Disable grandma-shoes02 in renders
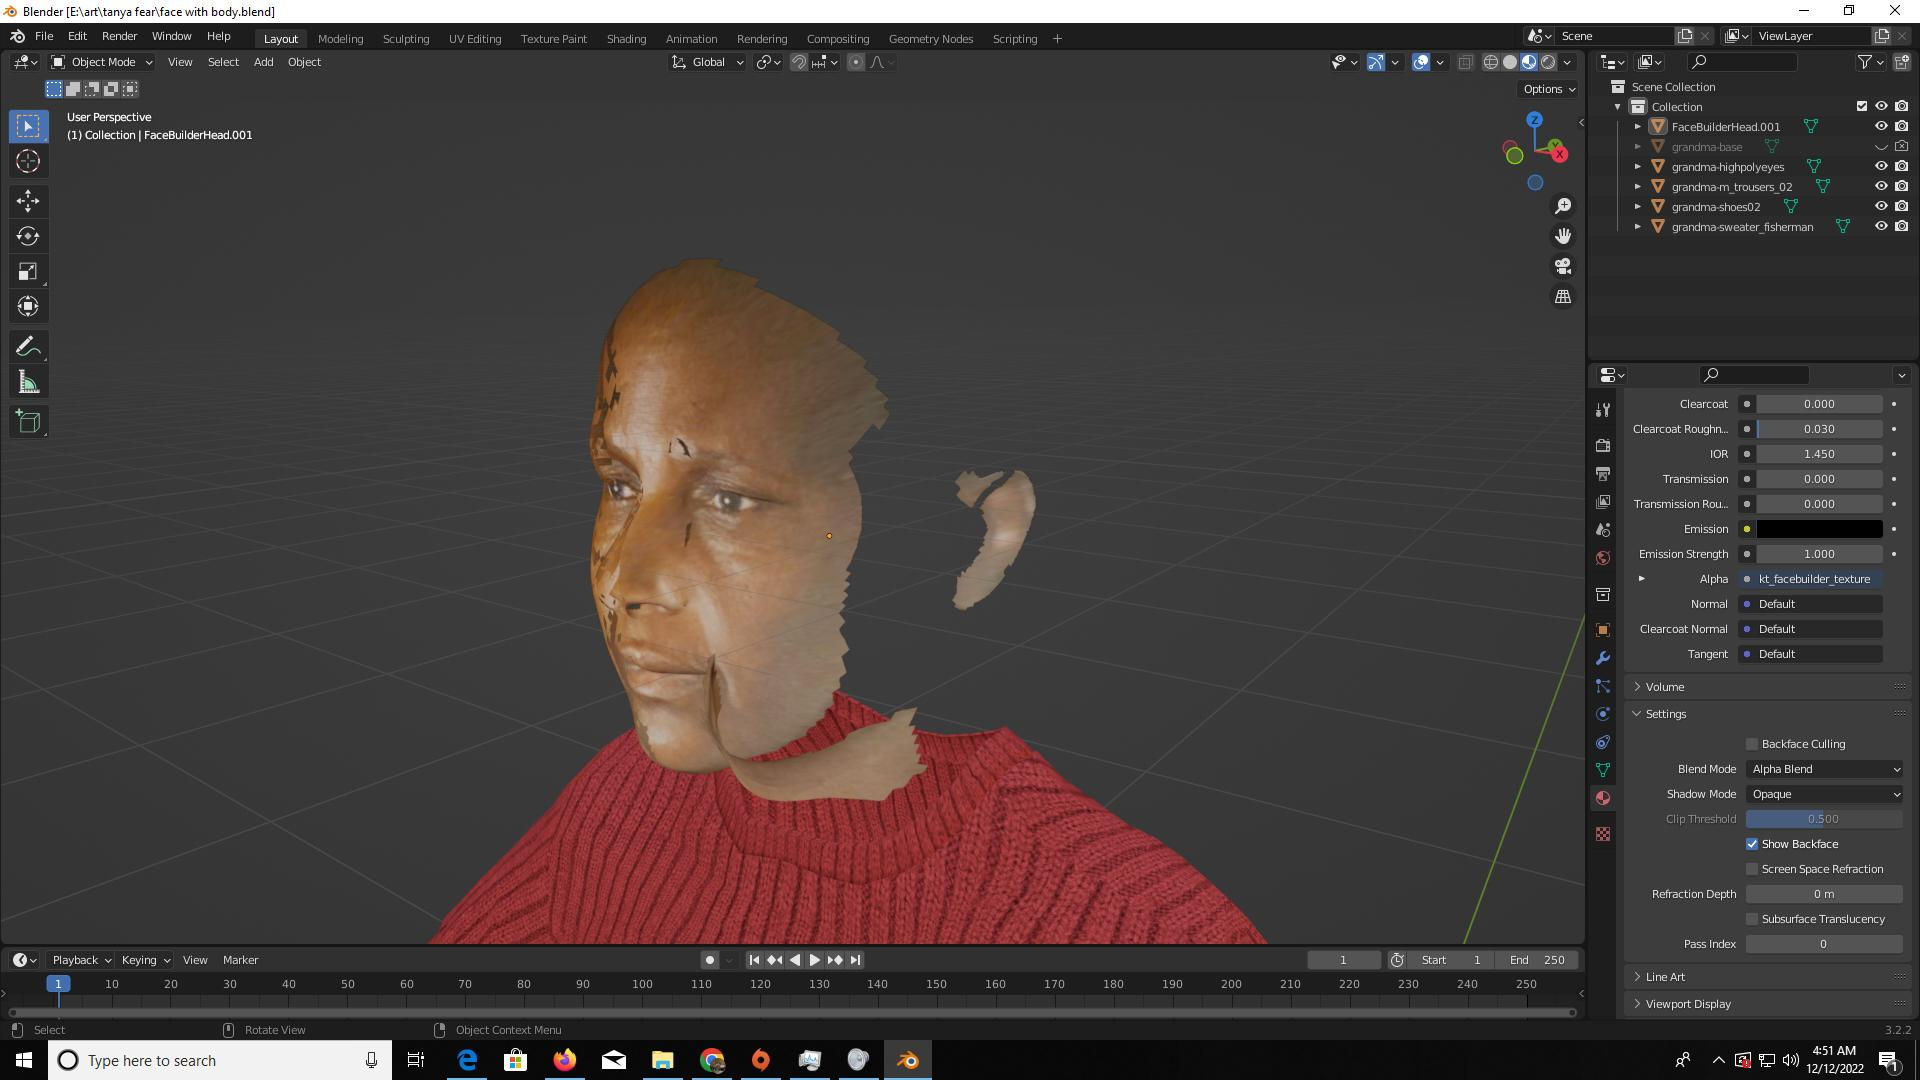This screenshot has height=1080, width=1920. click(x=1902, y=207)
